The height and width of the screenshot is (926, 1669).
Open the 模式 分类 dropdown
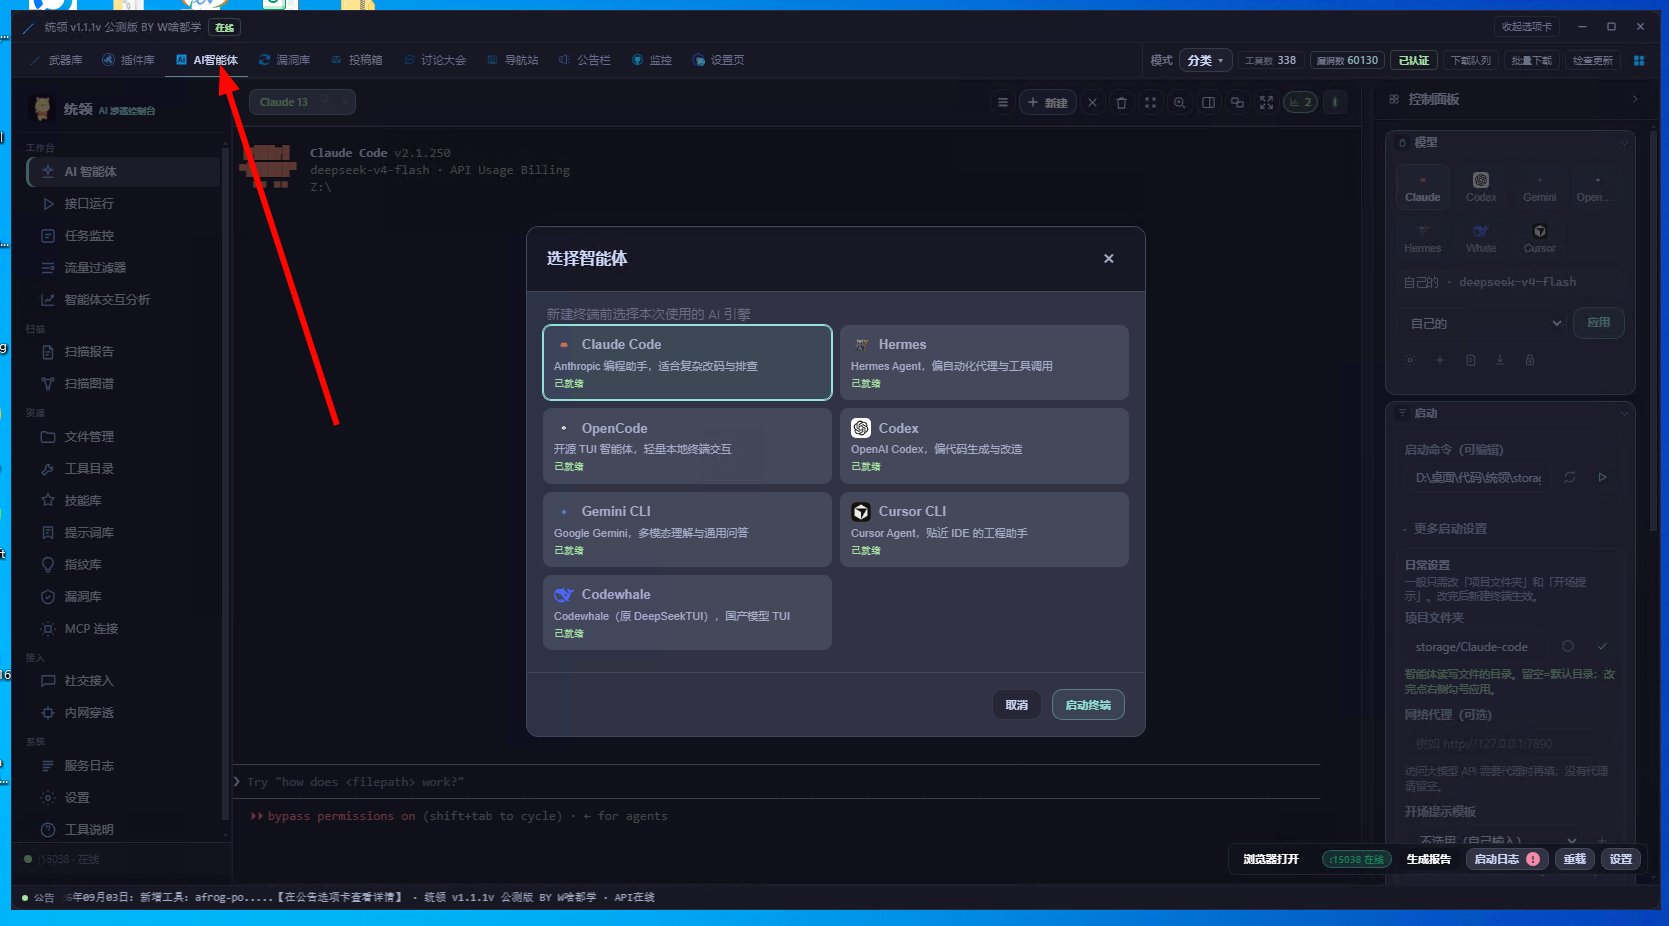1205,60
